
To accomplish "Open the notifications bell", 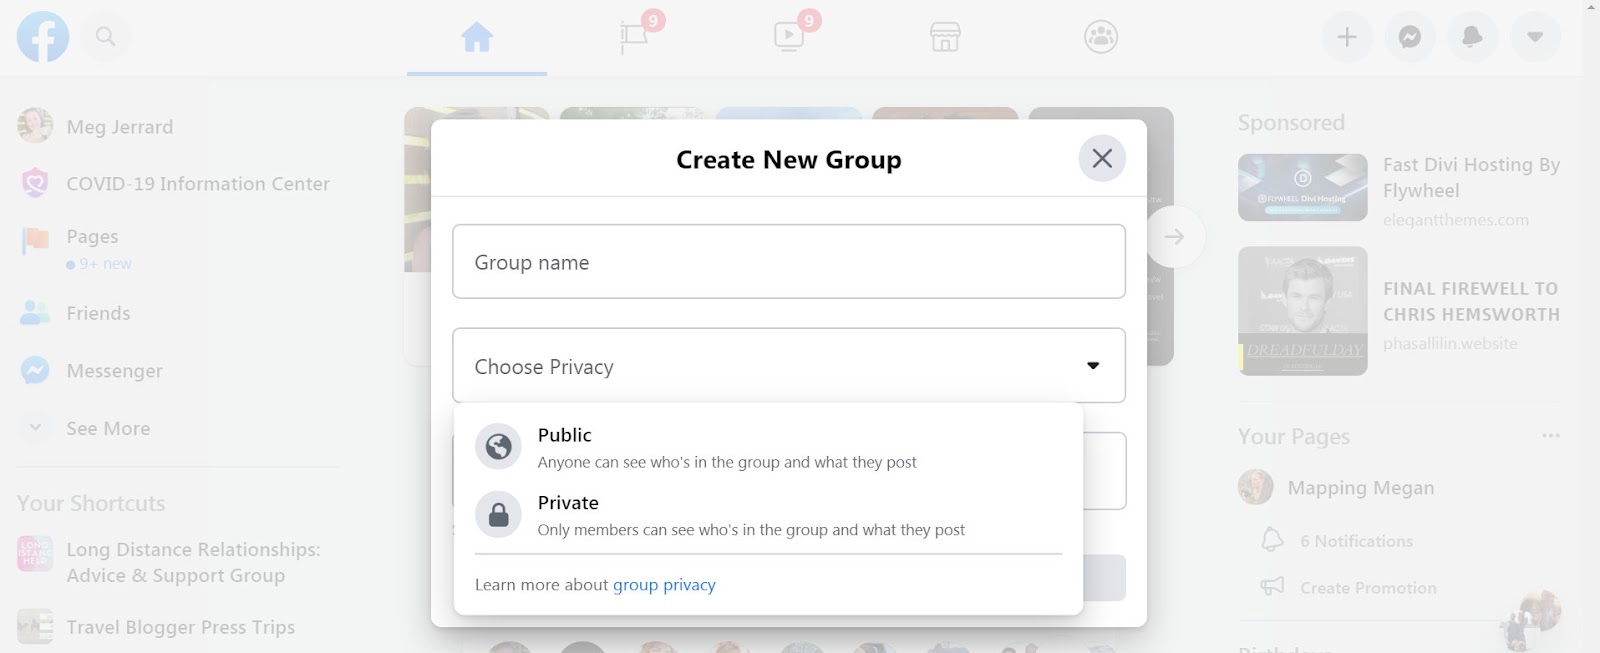I will click(1472, 37).
